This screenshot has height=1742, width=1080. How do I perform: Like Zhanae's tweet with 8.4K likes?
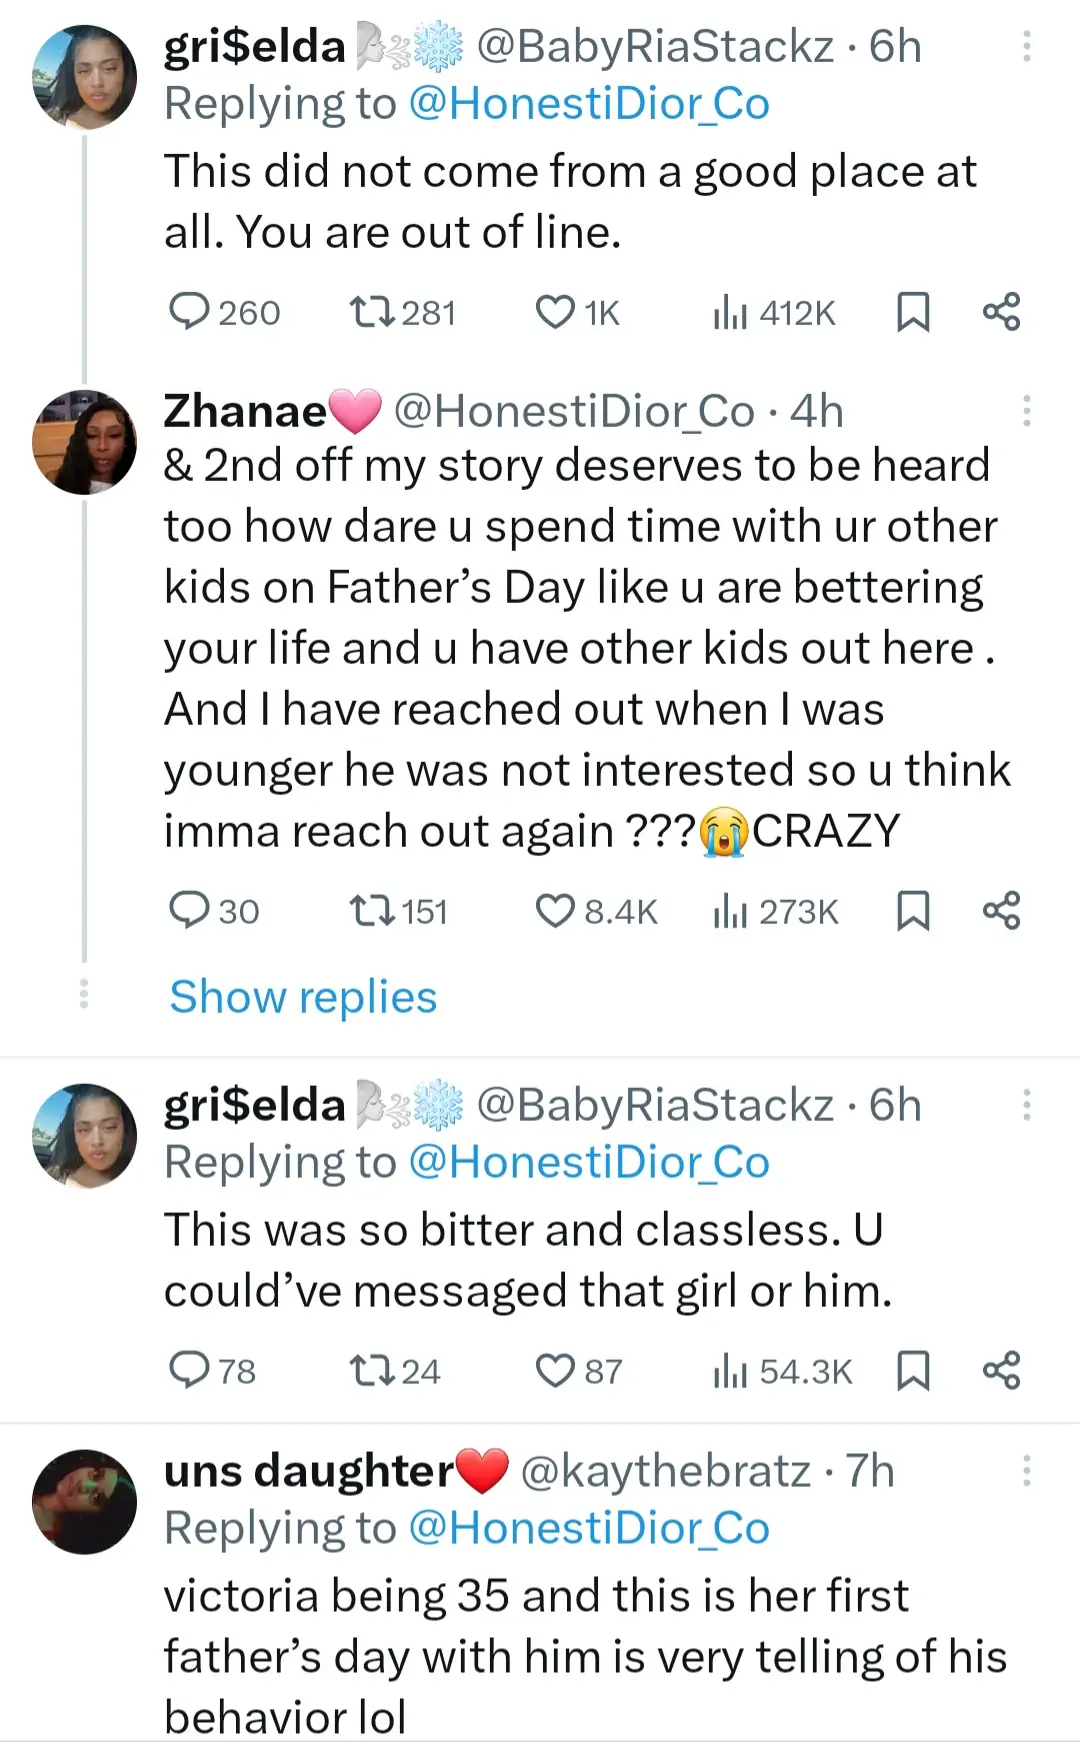click(x=555, y=911)
